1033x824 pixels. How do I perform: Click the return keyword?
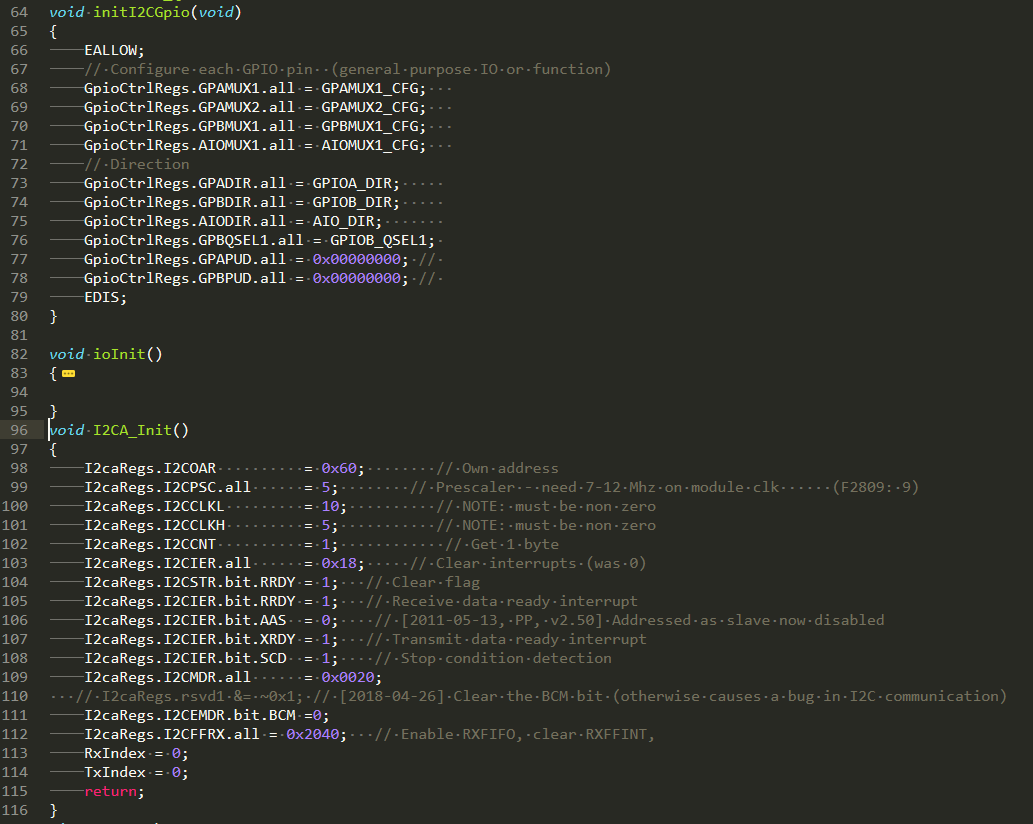113,791
